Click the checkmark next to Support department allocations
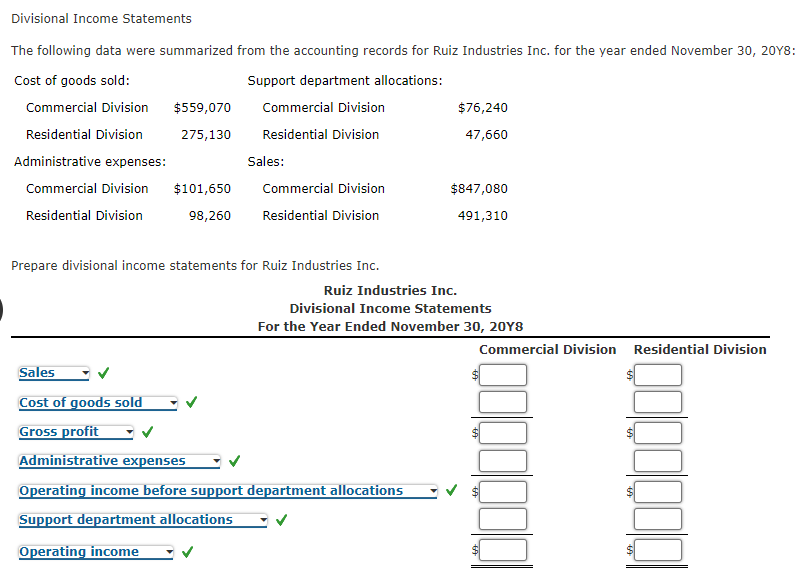812x580 pixels. coord(281,520)
